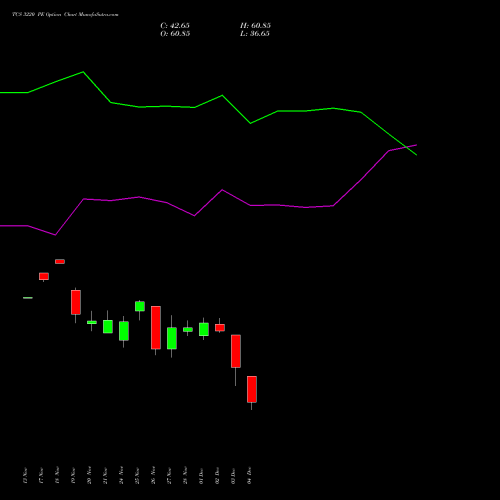Select the 28 Nov date label
This screenshot has height=500, width=500.
[x=185, y=476]
